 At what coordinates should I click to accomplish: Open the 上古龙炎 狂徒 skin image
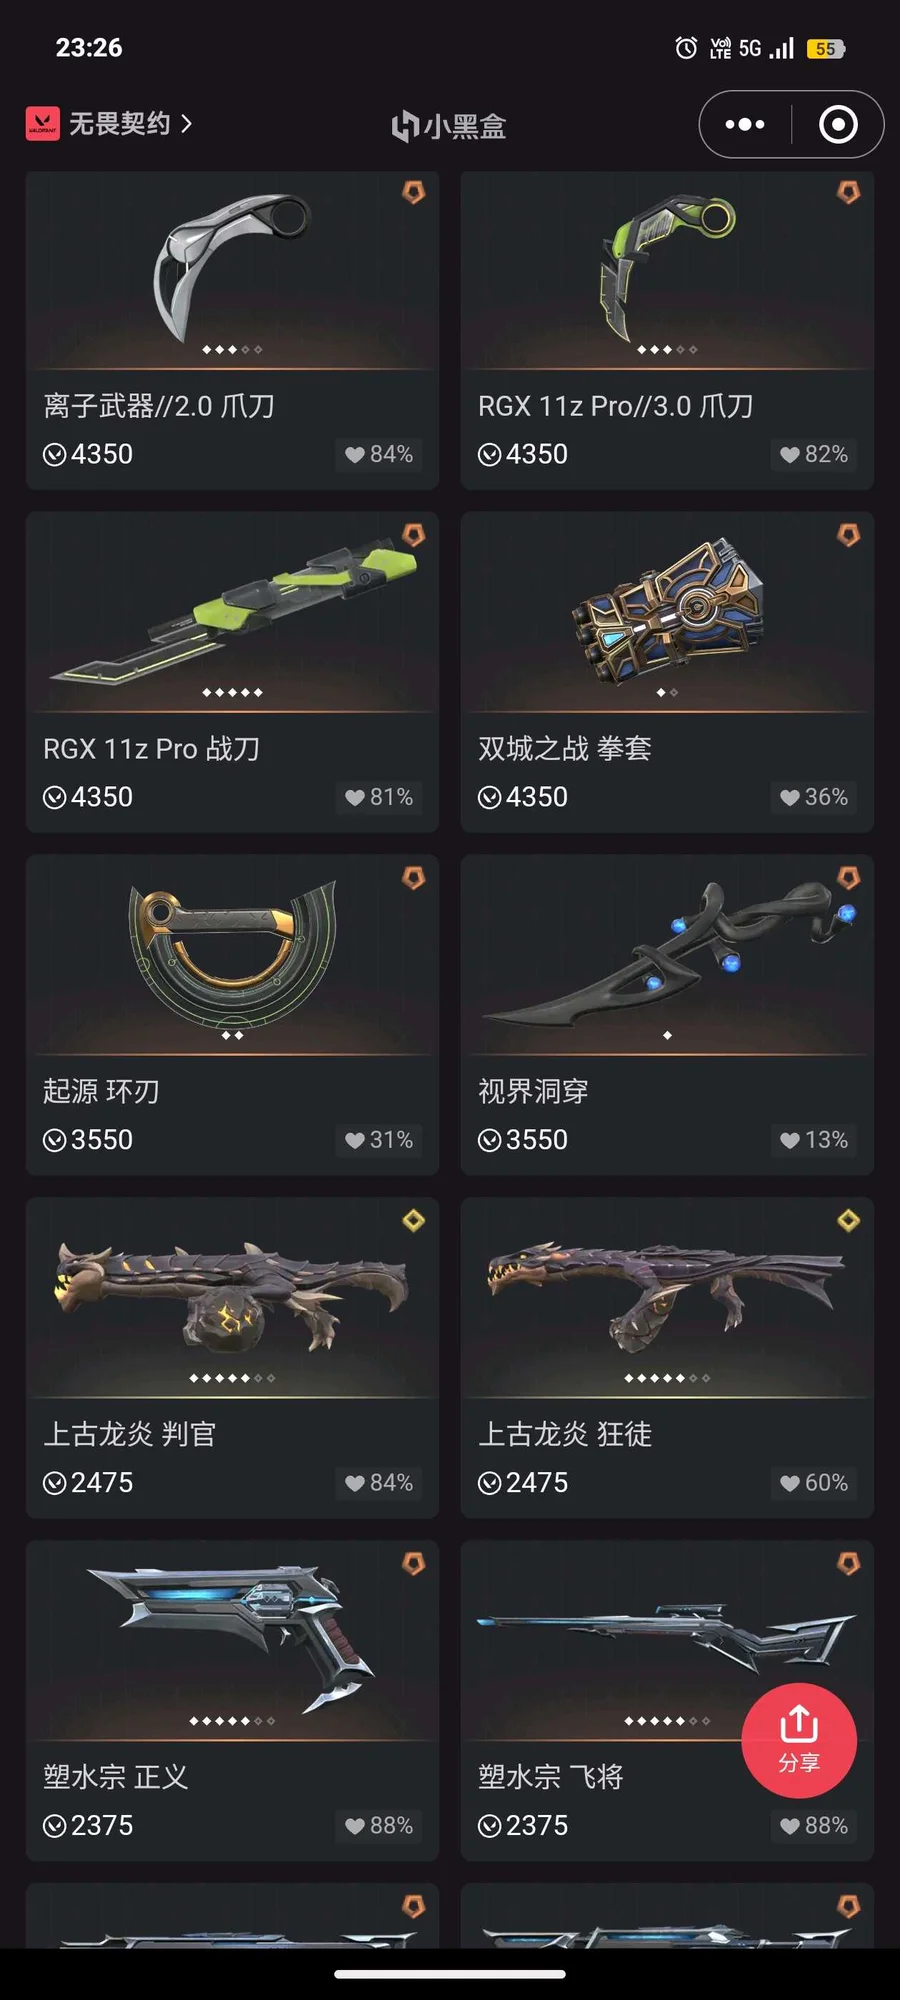(667, 1297)
